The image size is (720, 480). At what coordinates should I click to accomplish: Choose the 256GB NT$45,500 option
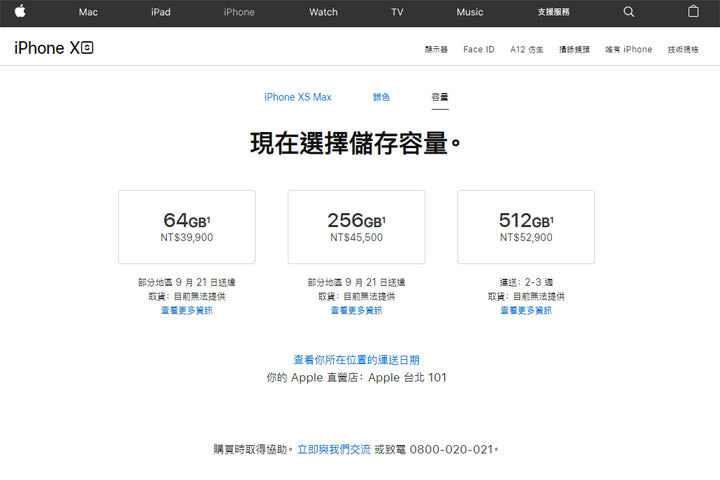coord(356,227)
